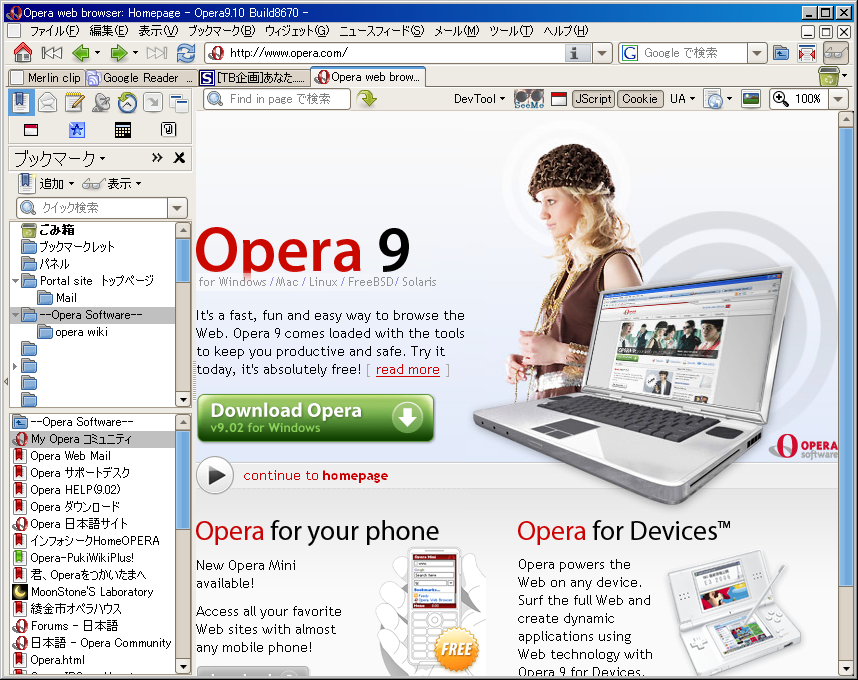The width and height of the screenshot is (858, 680).
Task: Click the Rewind navigation icon
Action: (x=52, y=53)
